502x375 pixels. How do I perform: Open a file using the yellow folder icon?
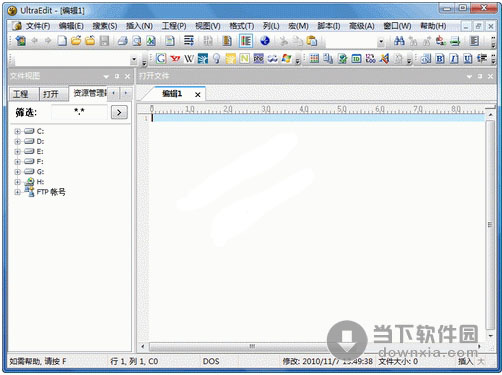click(x=76, y=41)
